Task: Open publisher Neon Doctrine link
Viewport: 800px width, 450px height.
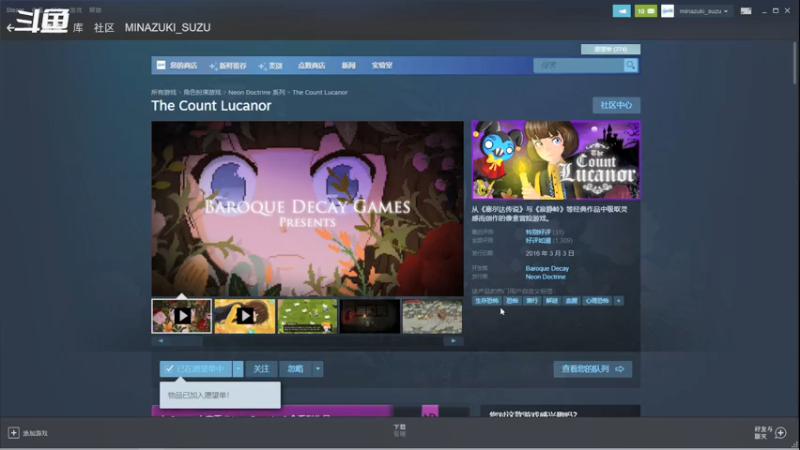Action: tap(545, 277)
